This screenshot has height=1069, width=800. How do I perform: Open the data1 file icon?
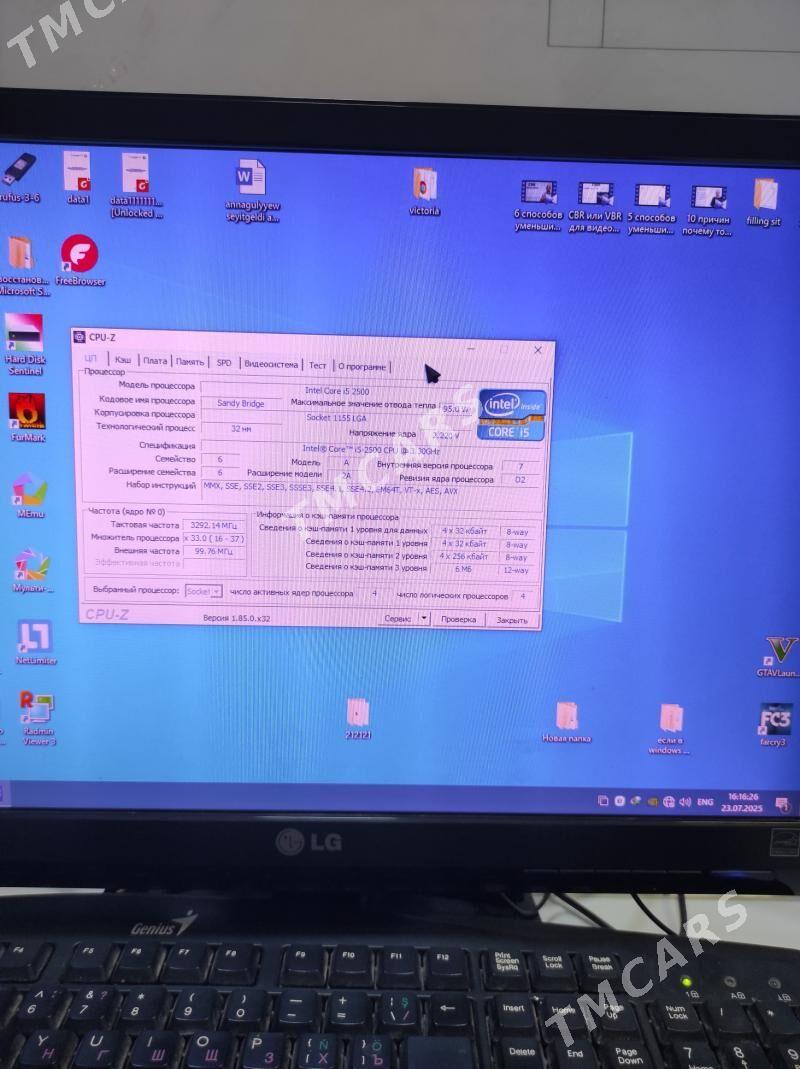(x=77, y=177)
